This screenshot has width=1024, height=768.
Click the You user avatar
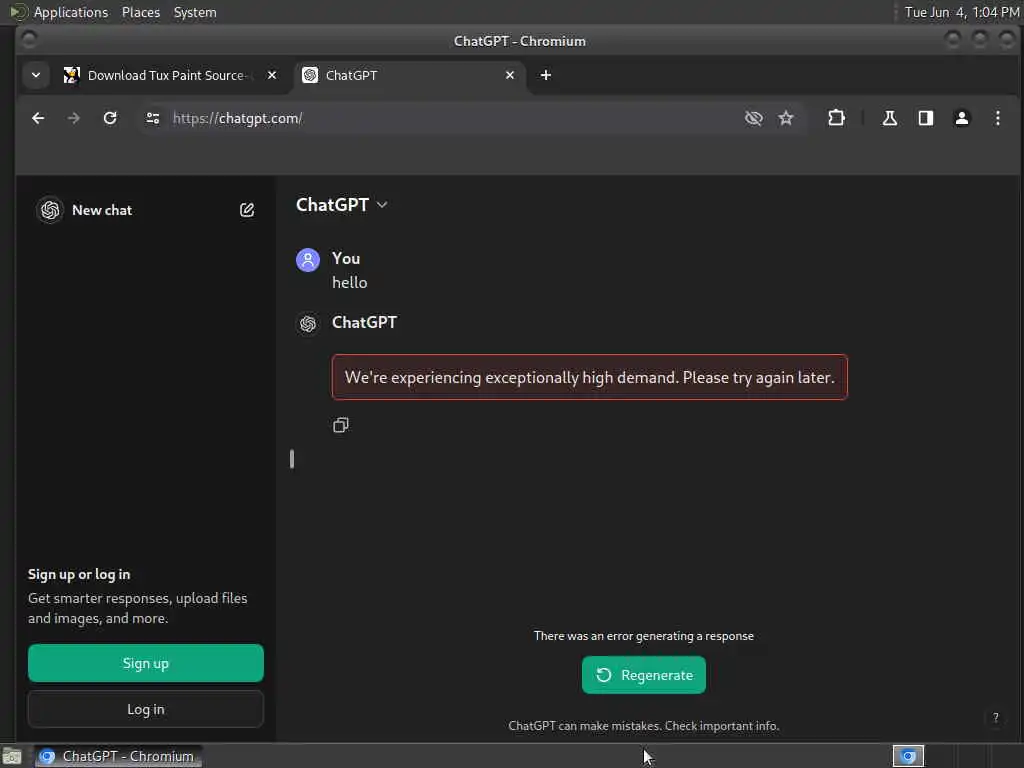pyautogui.click(x=308, y=260)
